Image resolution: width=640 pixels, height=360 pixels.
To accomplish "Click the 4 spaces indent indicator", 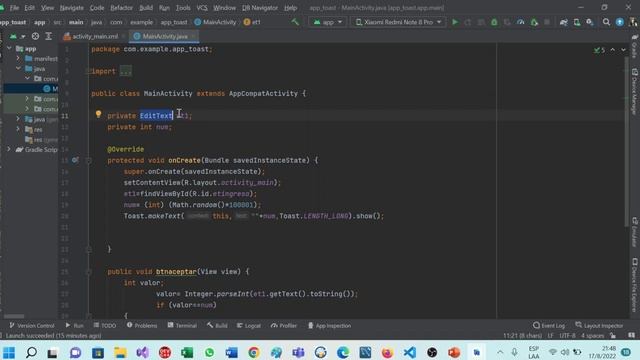I will tap(593, 336).
